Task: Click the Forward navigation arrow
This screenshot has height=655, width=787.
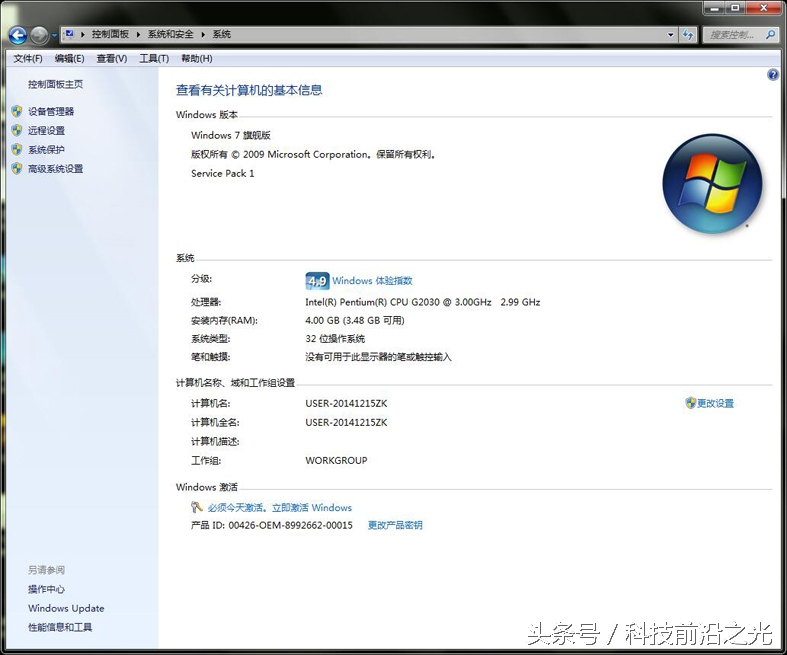Action: 39,35
